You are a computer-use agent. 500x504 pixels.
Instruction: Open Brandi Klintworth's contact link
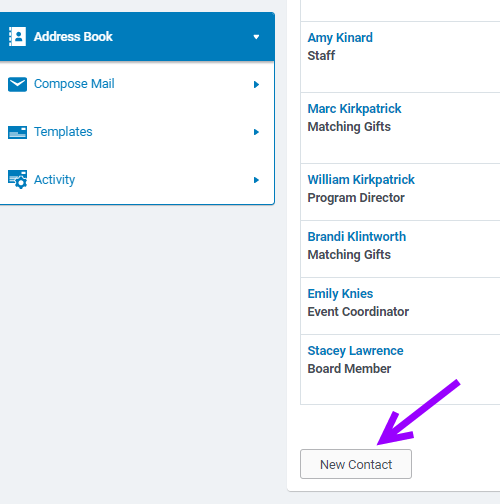(x=357, y=237)
